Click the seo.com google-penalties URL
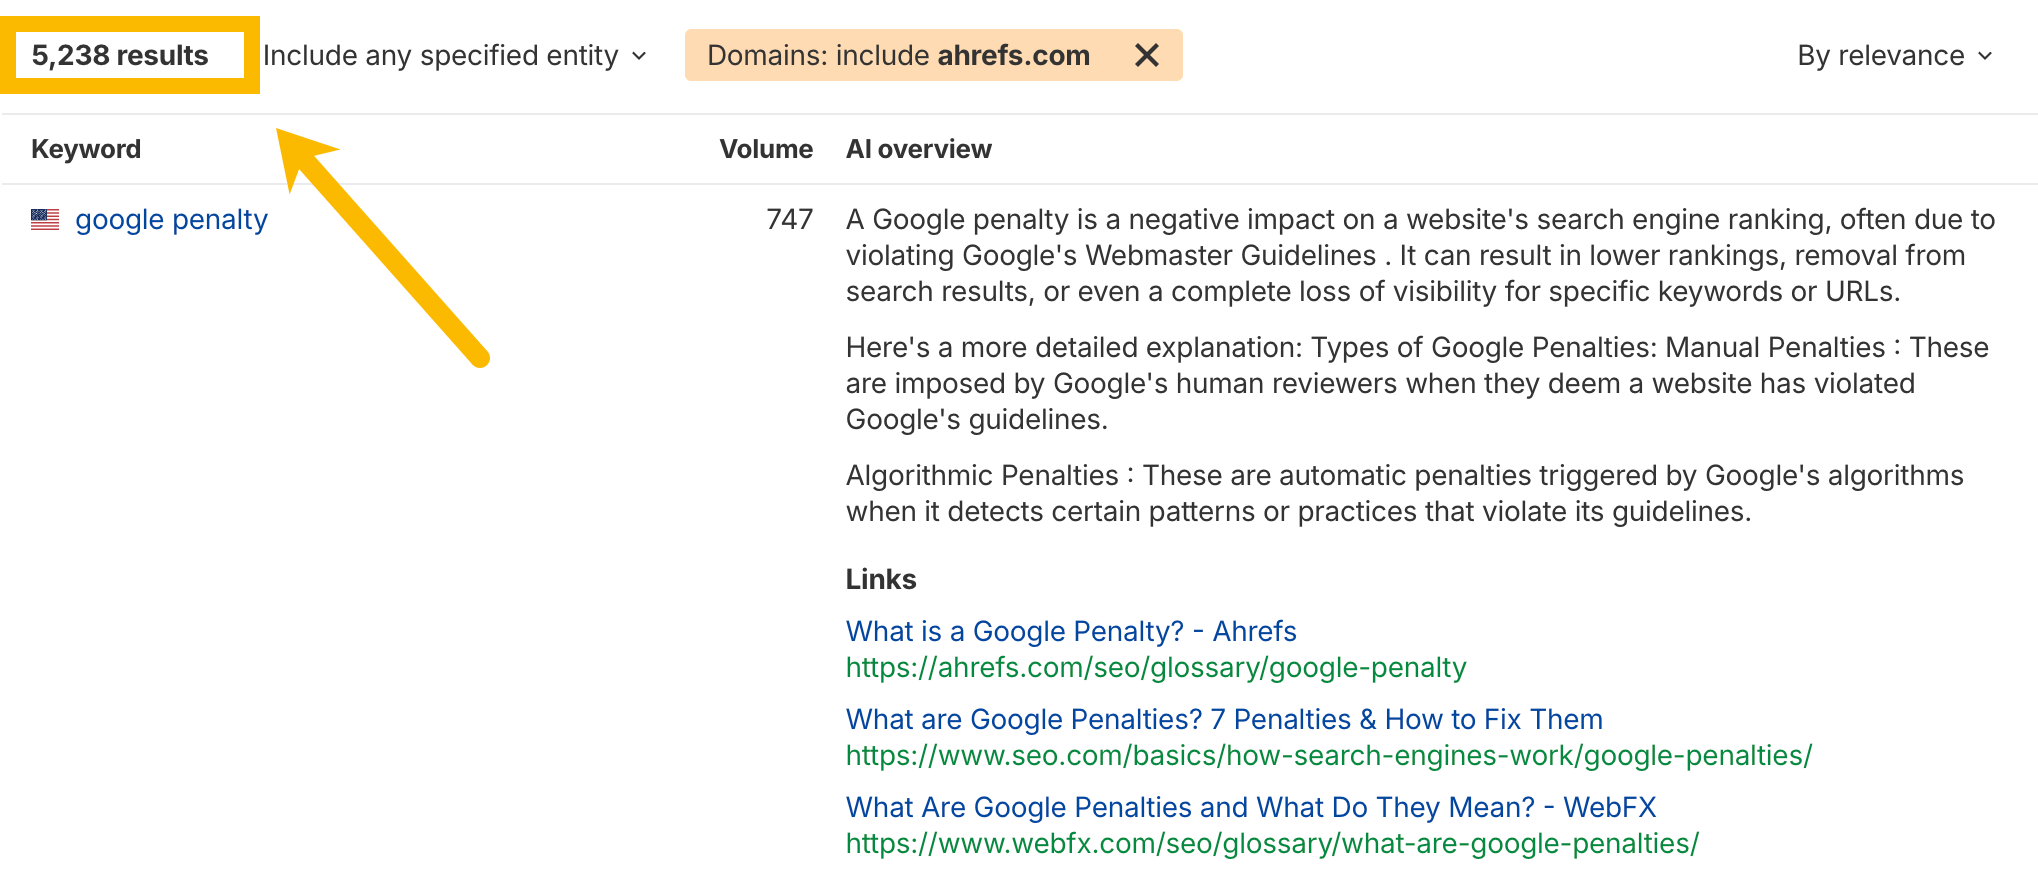This screenshot has width=2038, height=874. click(x=1328, y=755)
